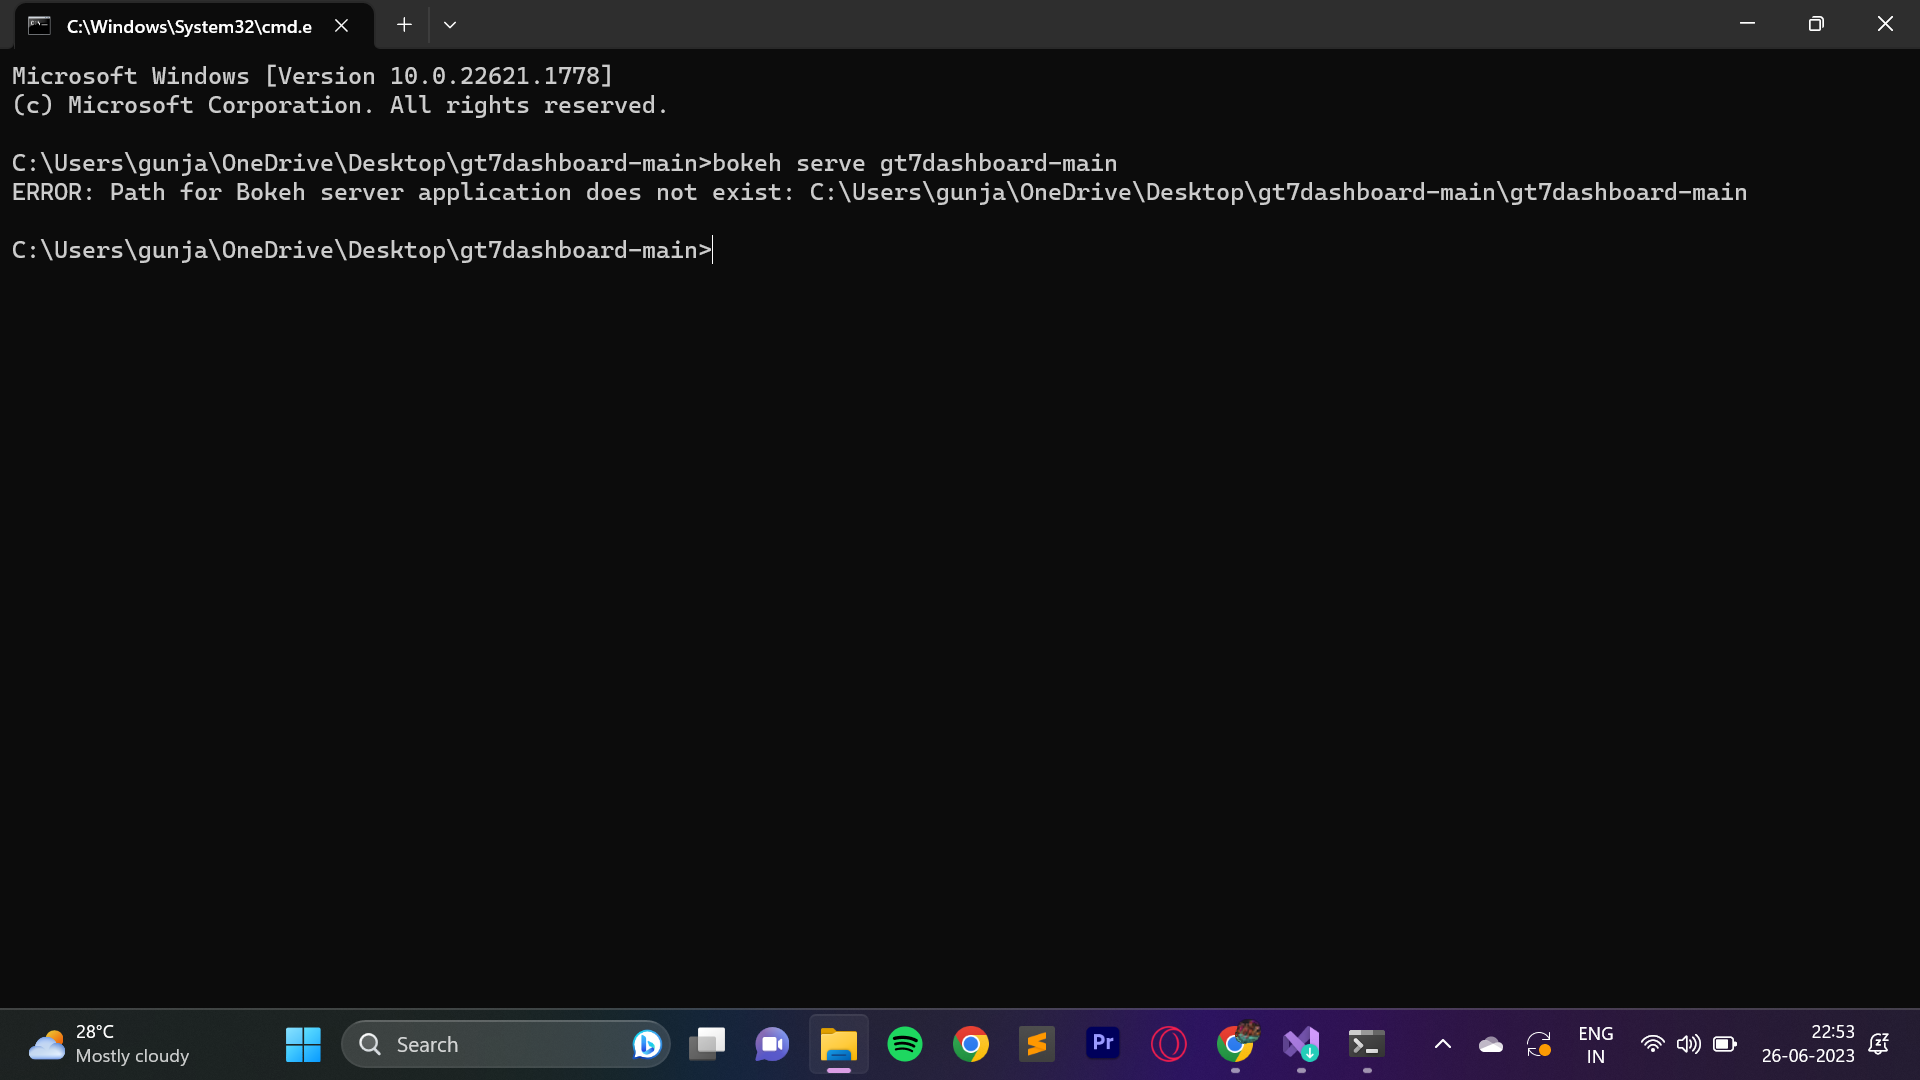Expand the hidden system tray icons

click(x=1442, y=1043)
